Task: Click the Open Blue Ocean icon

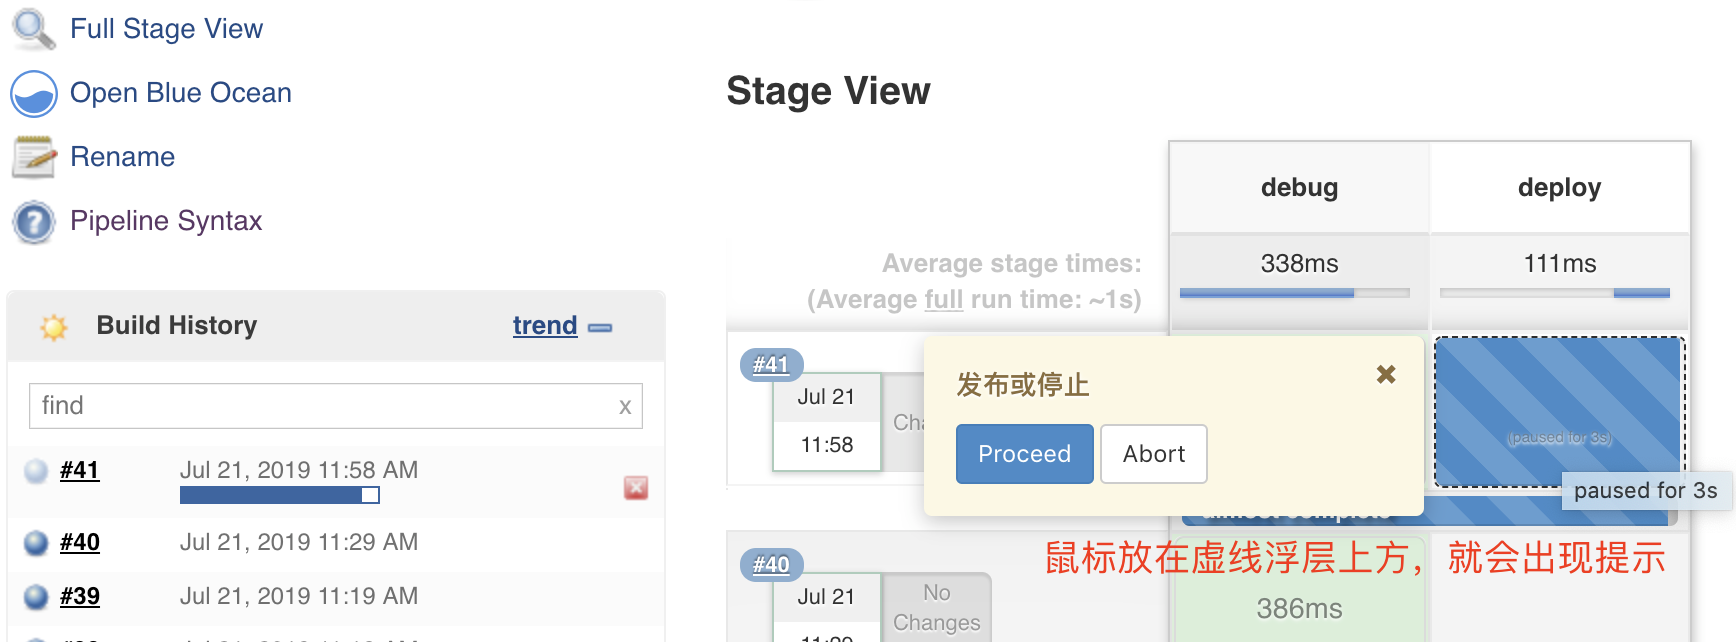Action: [x=33, y=94]
